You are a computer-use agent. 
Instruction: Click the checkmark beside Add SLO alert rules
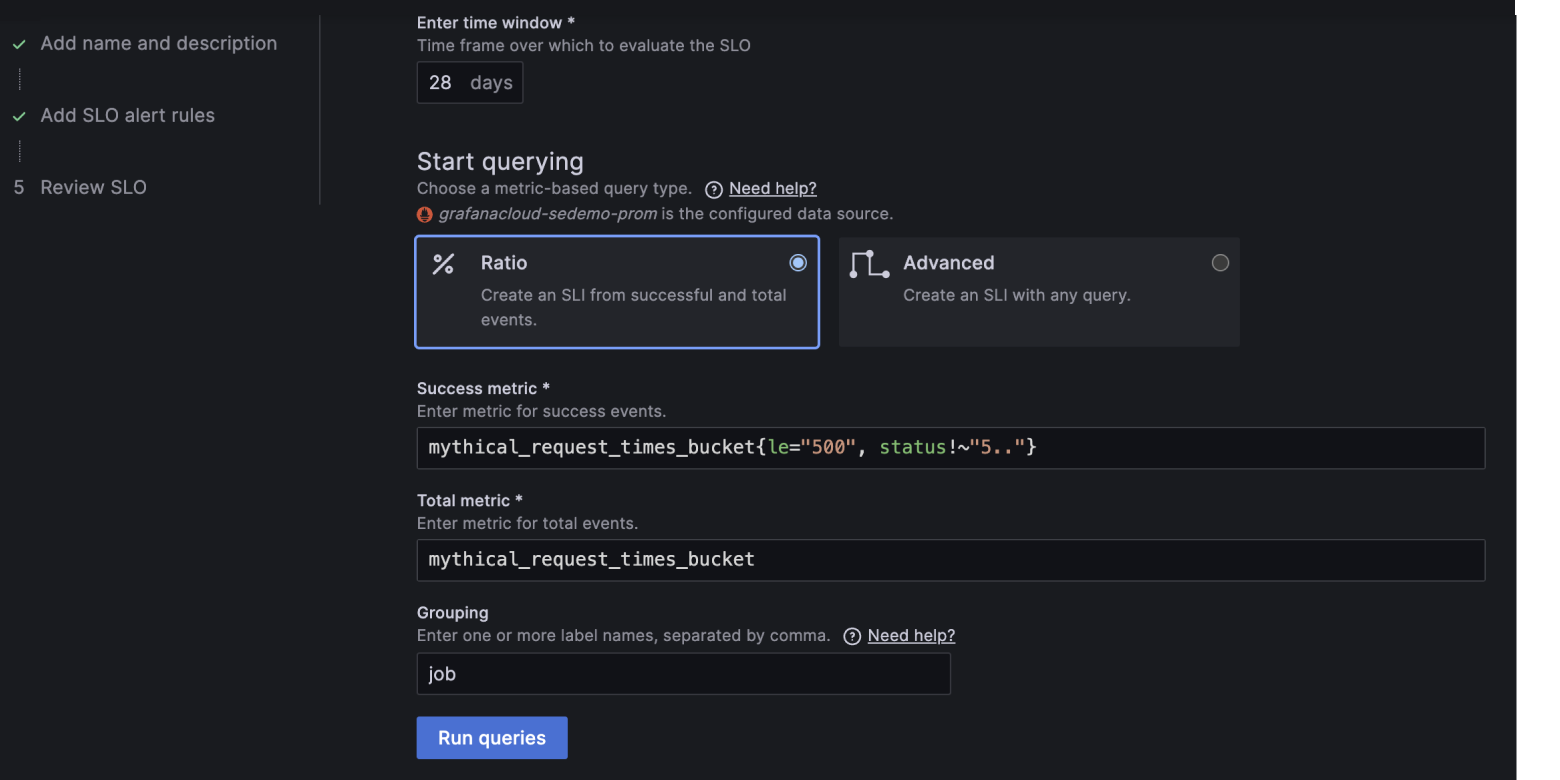coord(19,115)
